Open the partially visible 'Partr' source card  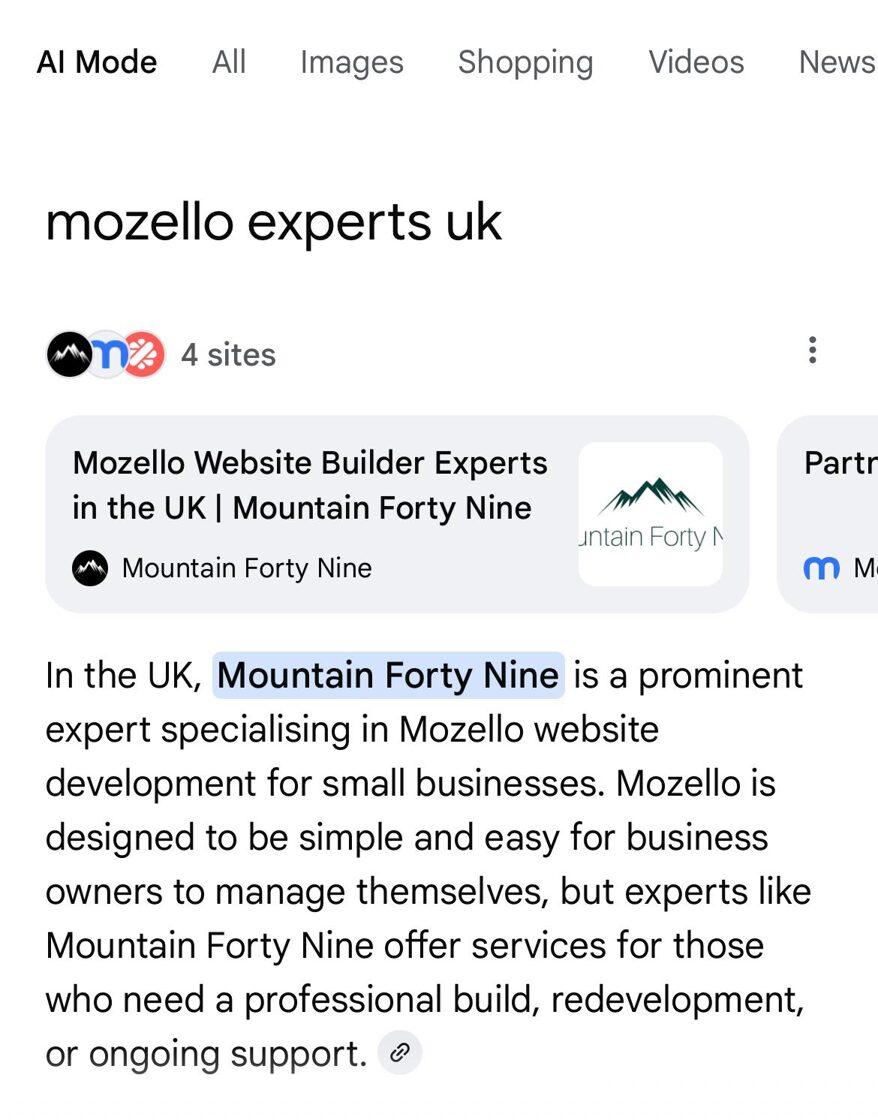(827, 514)
